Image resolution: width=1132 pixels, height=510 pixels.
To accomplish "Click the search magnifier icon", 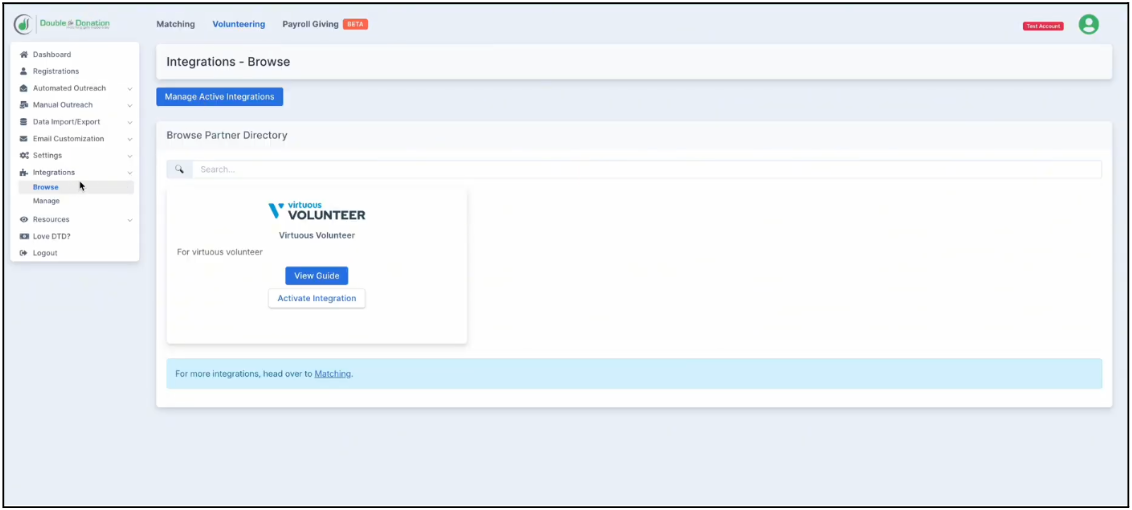I will [179, 170].
